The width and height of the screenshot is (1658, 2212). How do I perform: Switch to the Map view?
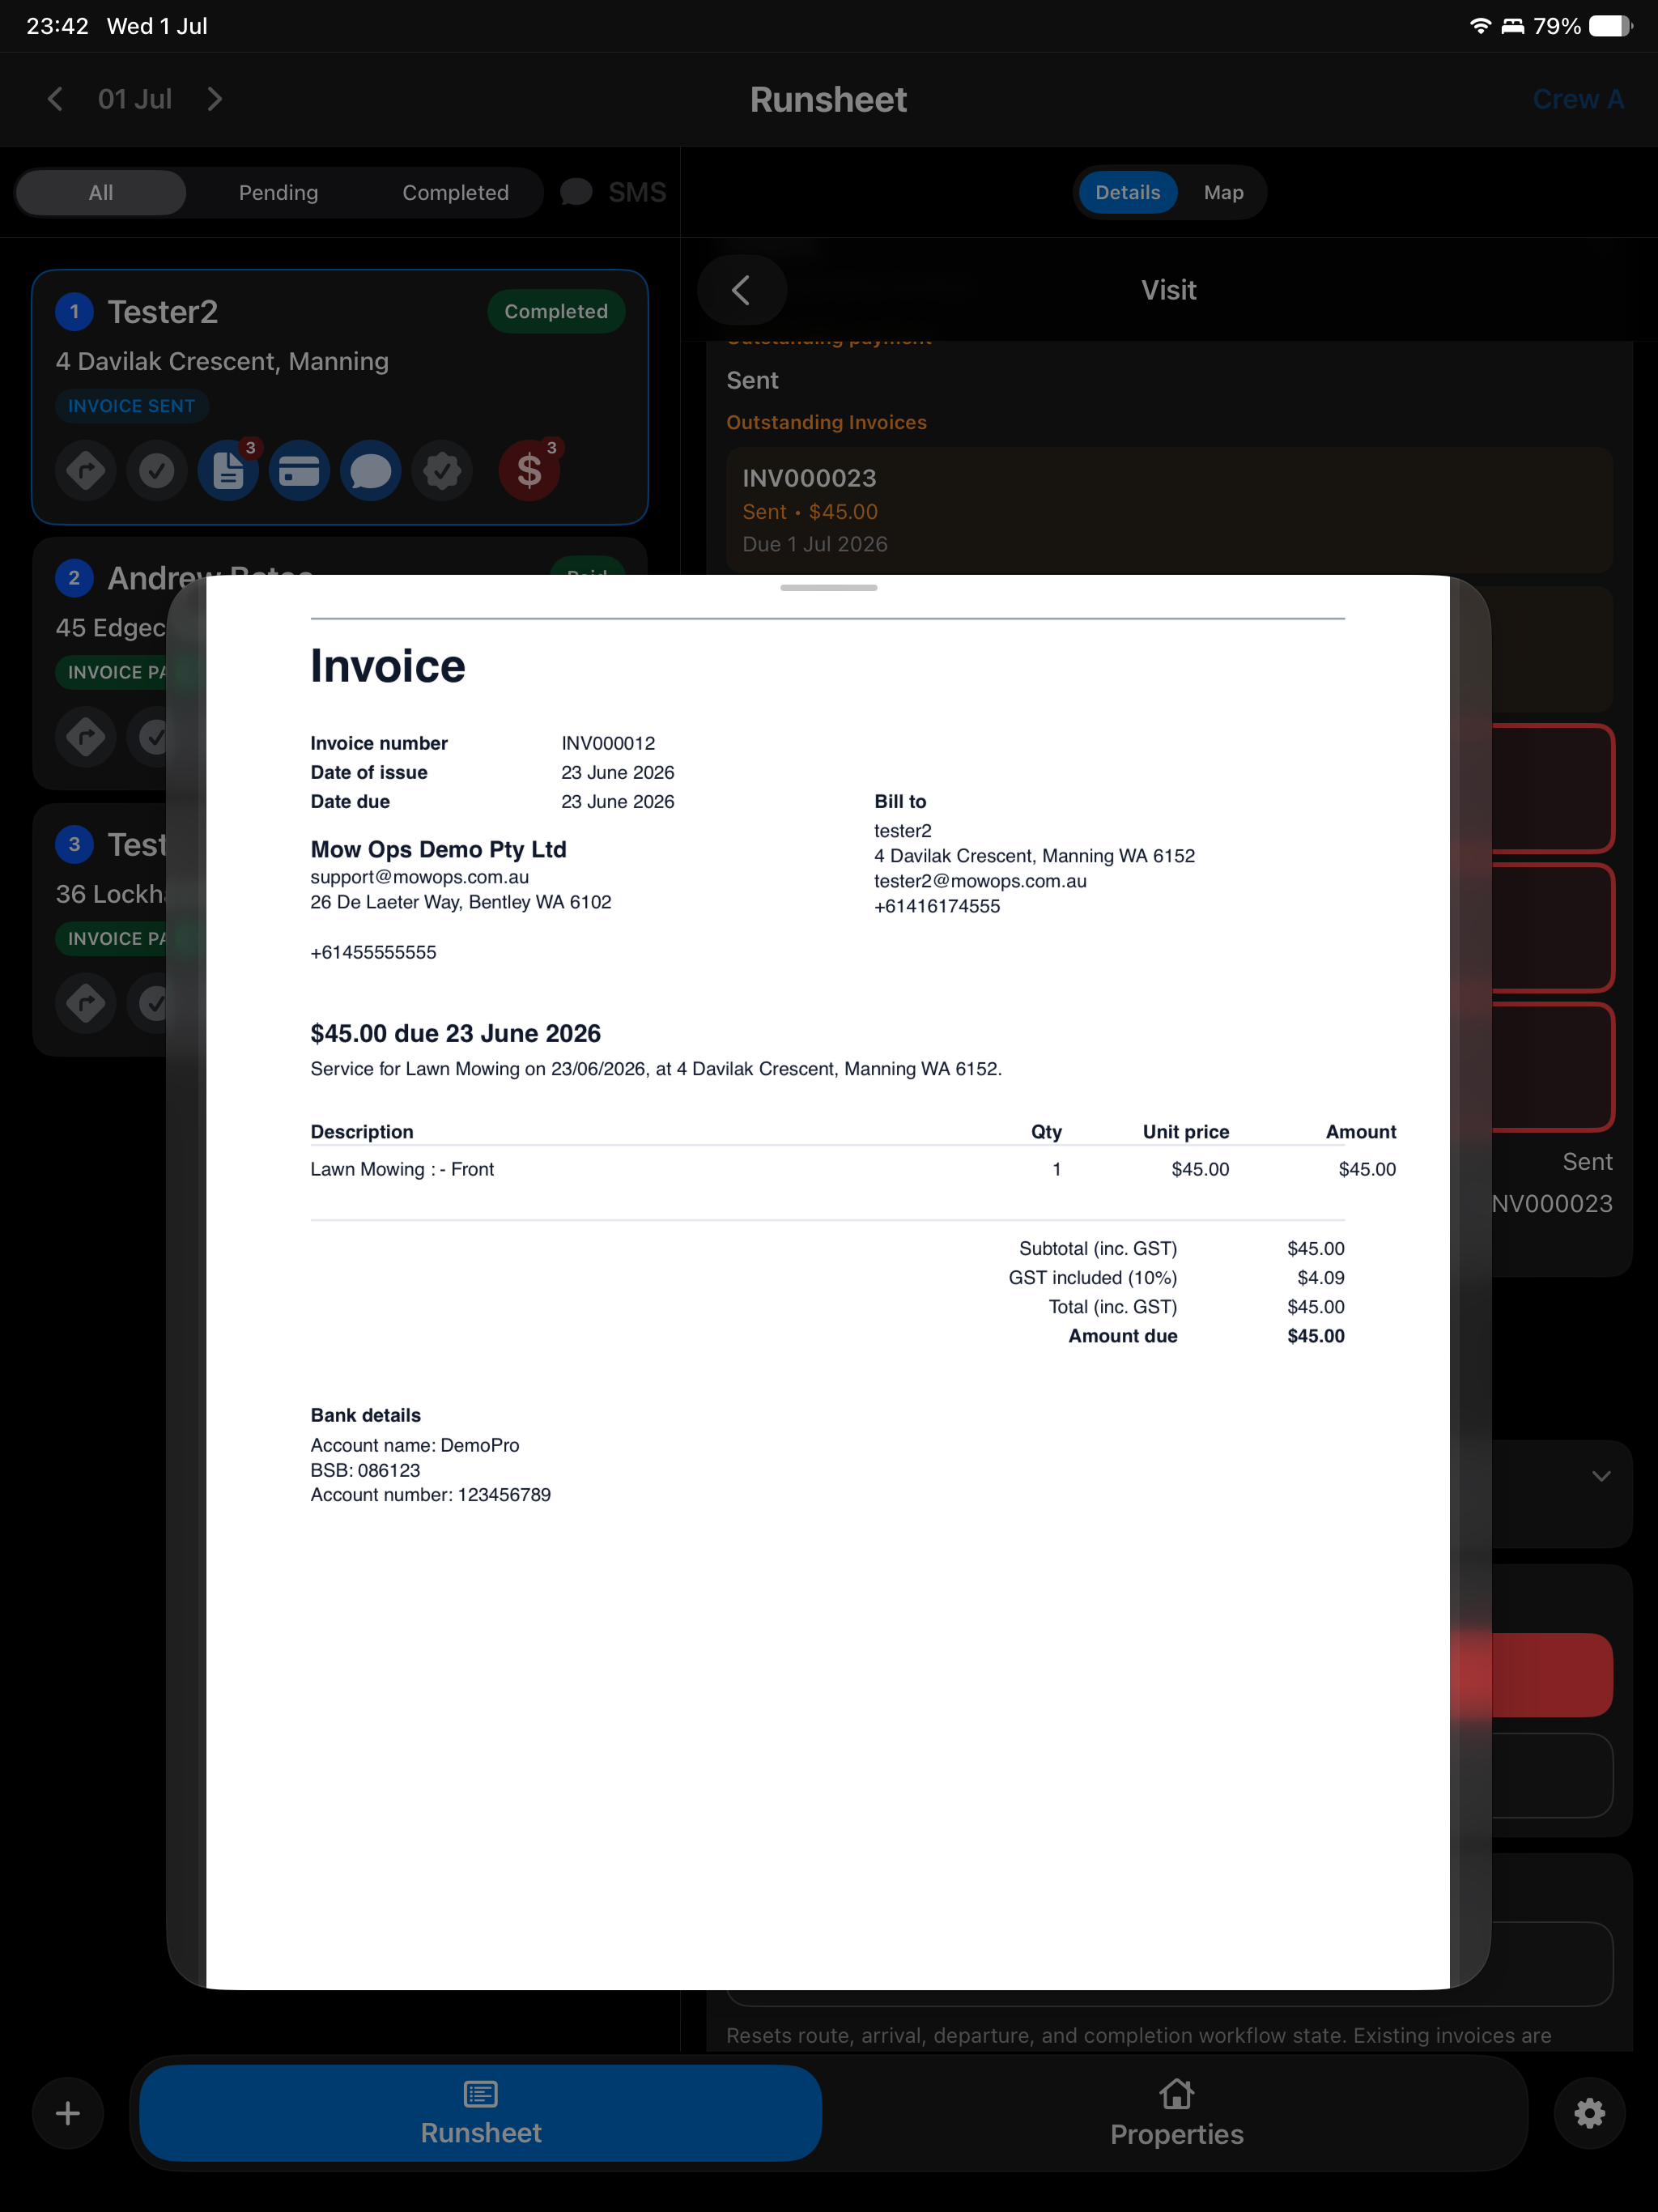pyautogui.click(x=1223, y=192)
